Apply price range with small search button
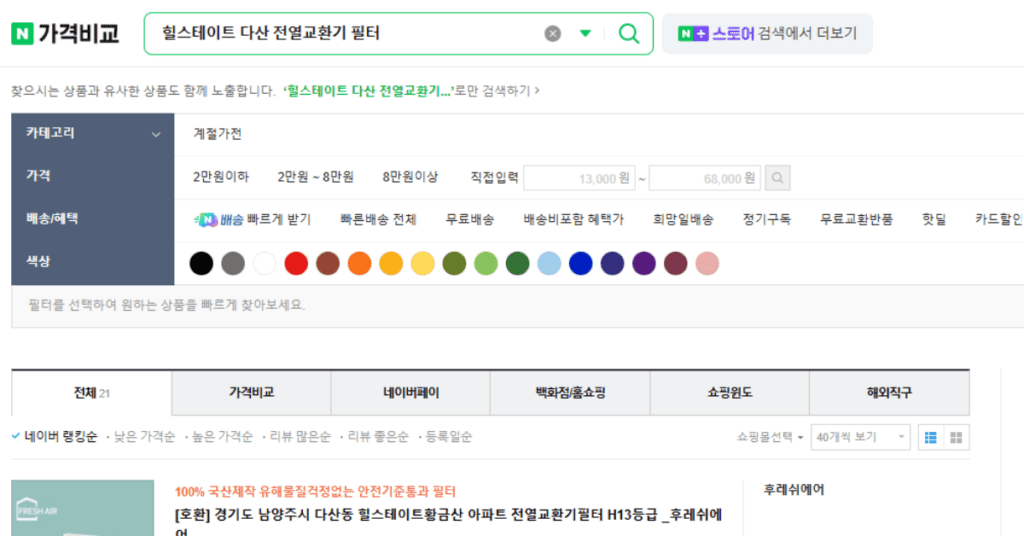Image resolution: width=1024 pixels, height=536 pixels. coord(777,178)
